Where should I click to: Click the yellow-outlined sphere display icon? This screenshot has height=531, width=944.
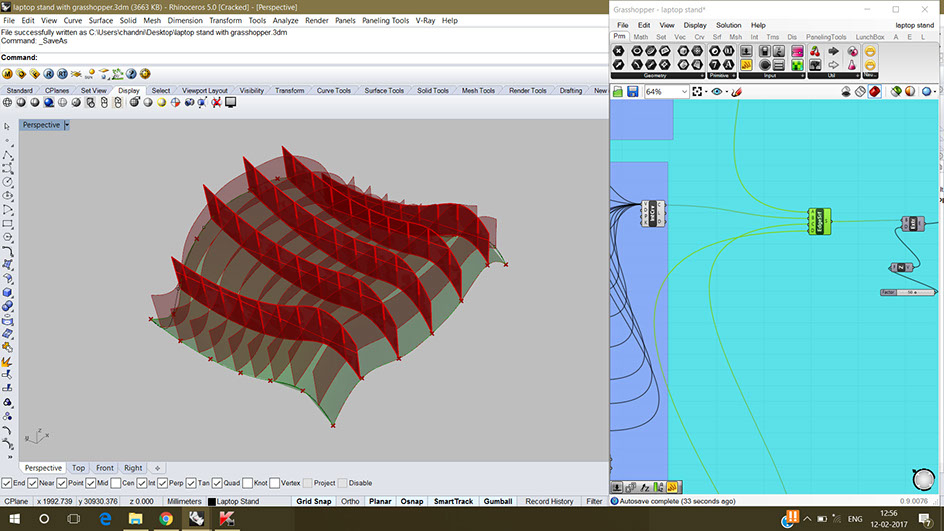(x=161, y=102)
